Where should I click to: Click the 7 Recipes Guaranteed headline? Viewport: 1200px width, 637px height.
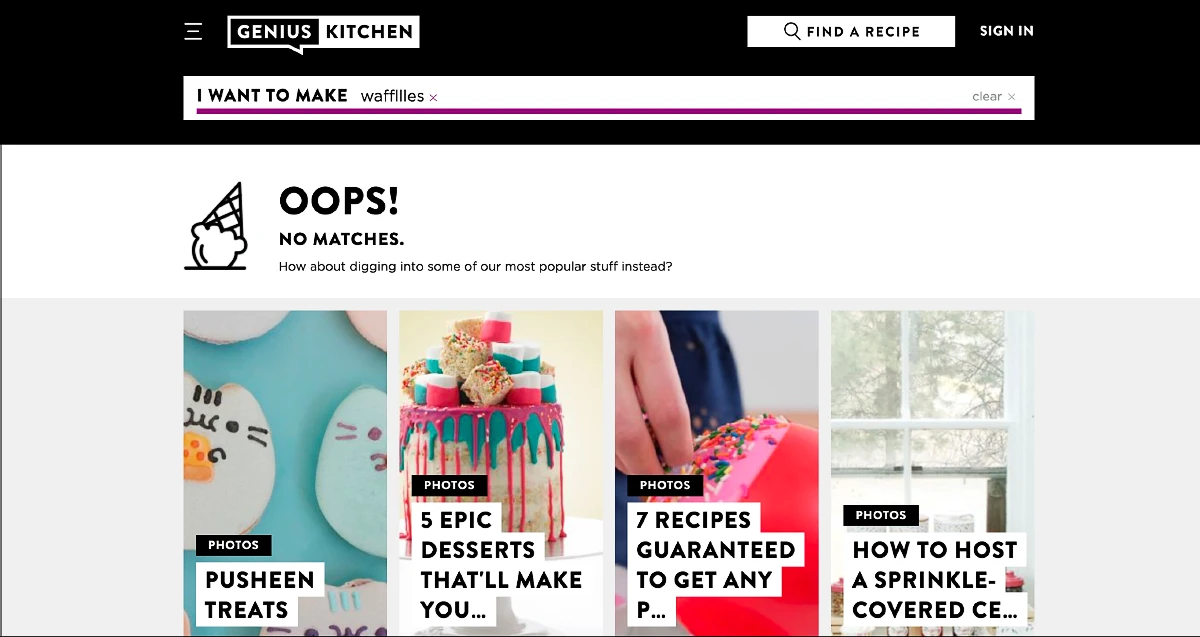(x=717, y=565)
